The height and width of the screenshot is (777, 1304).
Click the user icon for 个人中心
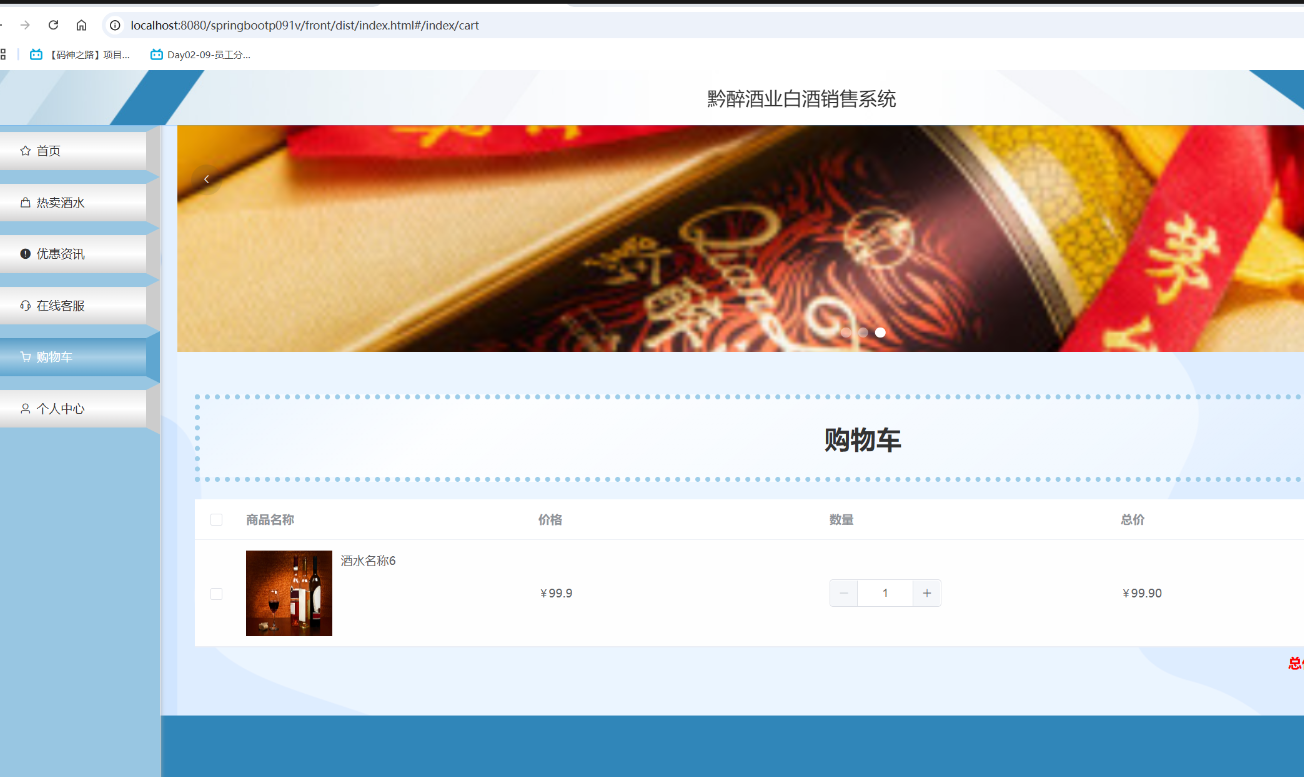pos(25,409)
